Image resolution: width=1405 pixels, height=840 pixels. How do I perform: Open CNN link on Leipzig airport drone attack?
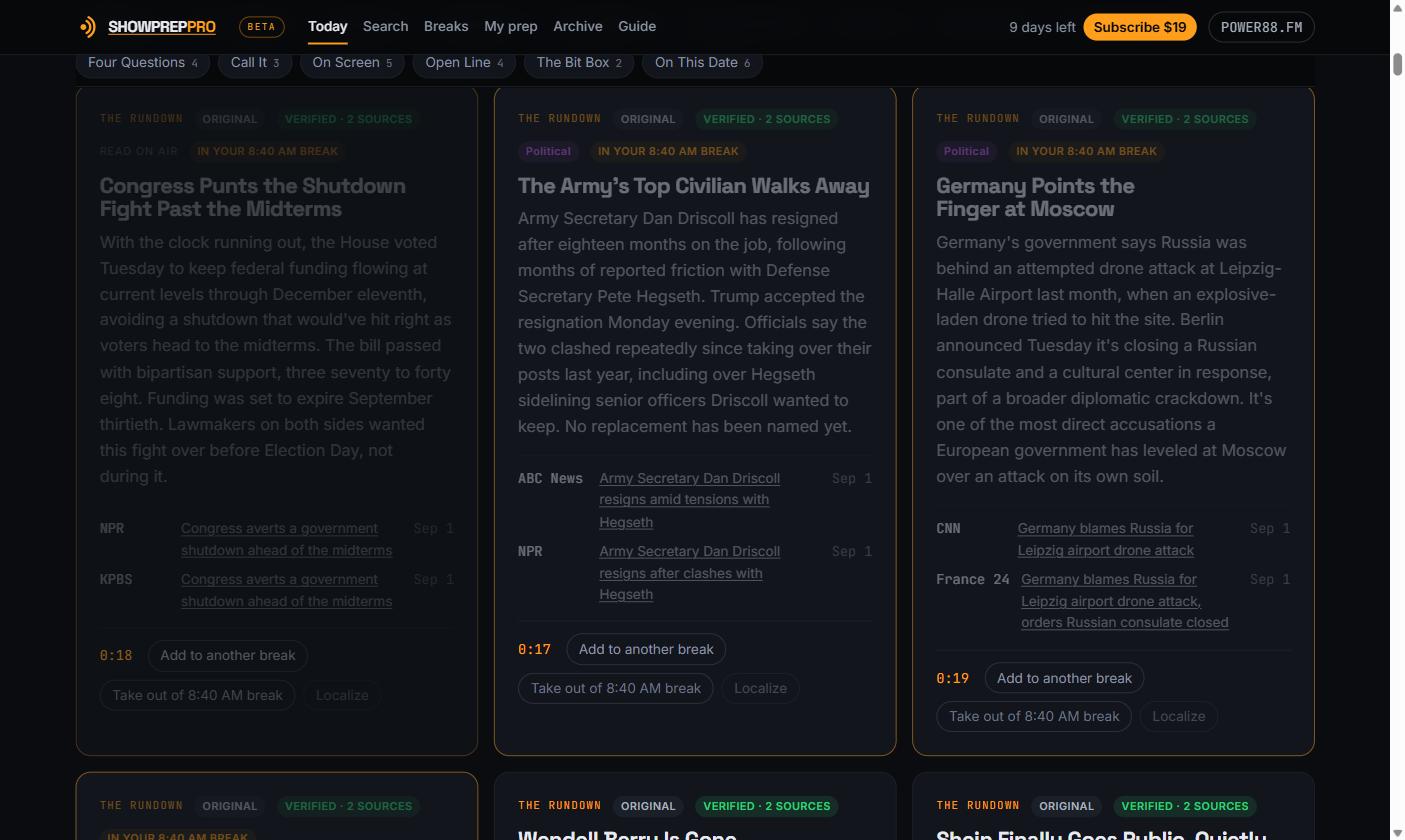coord(1105,539)
